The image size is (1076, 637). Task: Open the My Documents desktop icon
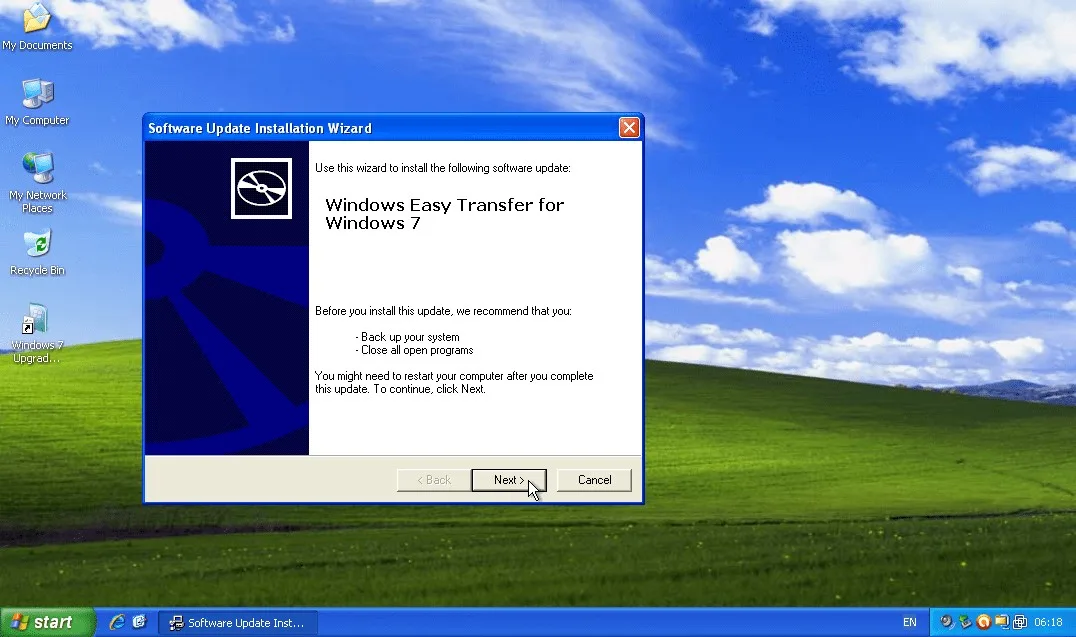click(37, 27)
